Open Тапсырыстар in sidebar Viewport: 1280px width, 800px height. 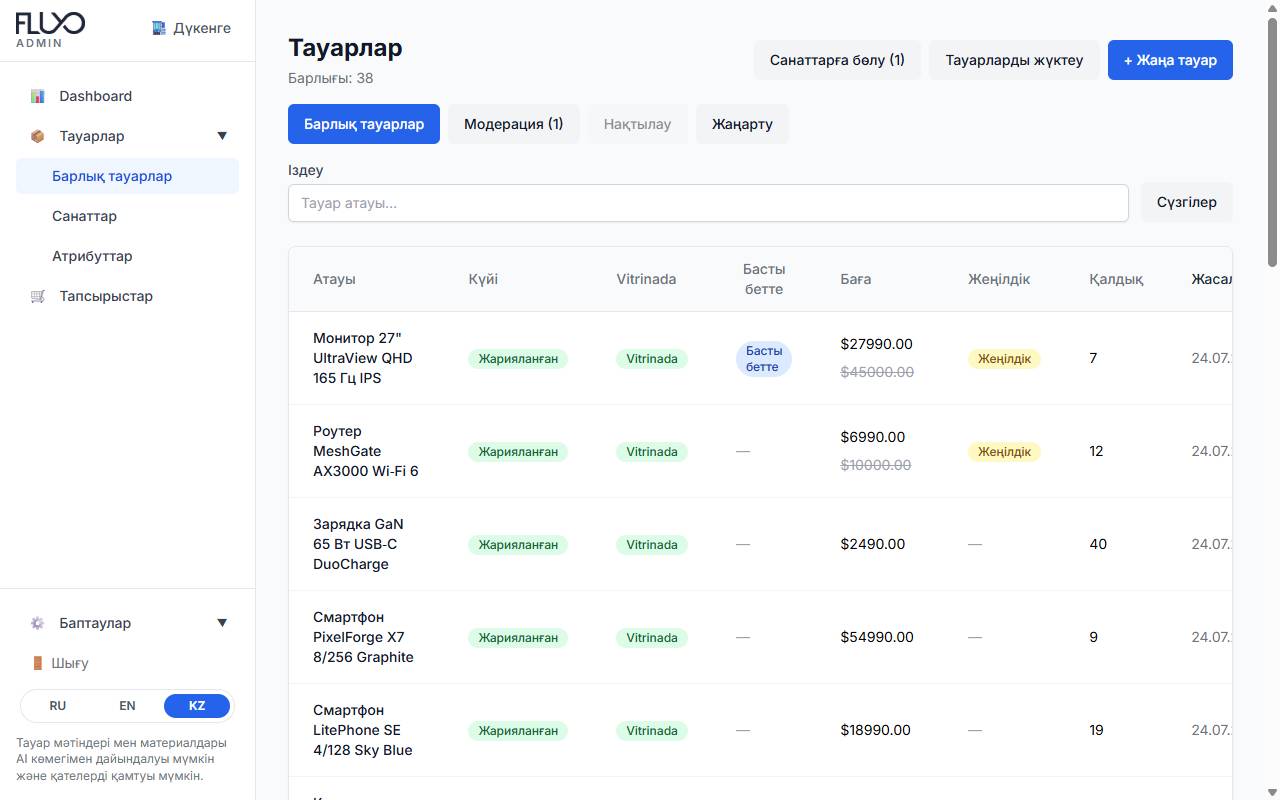(128, 296)
